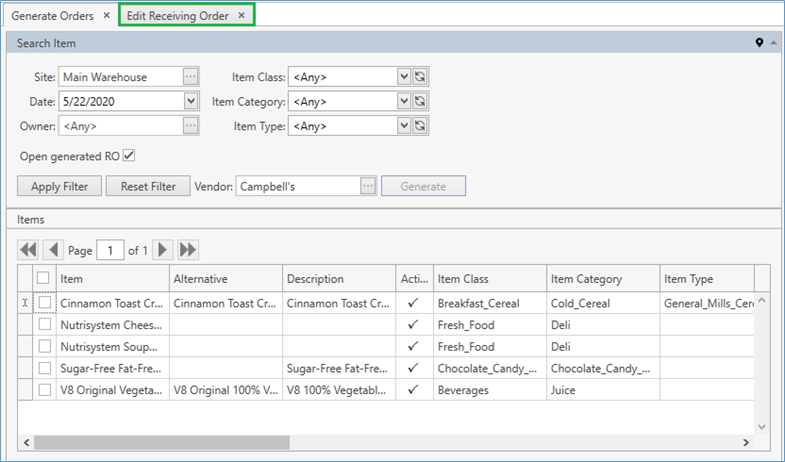The width and height of the screenshot is (785, 462).
Task: Click the pin icon in Search Item header
Action: (x=759, y=43)
